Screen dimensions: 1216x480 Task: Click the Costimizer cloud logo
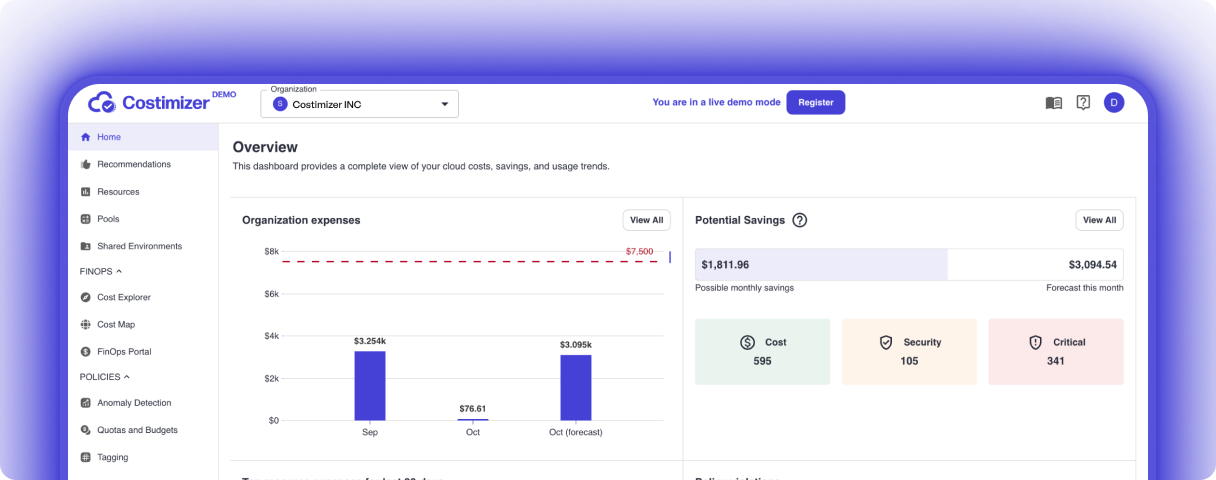click(102, 102)
